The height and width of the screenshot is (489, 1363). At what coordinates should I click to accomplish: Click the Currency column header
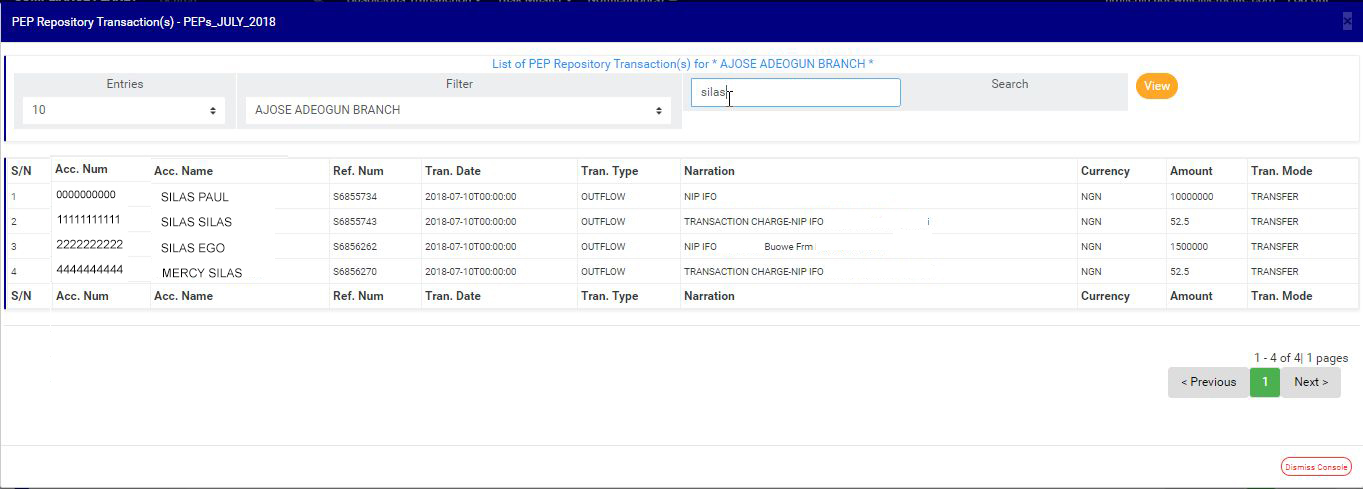[1105, 171]
